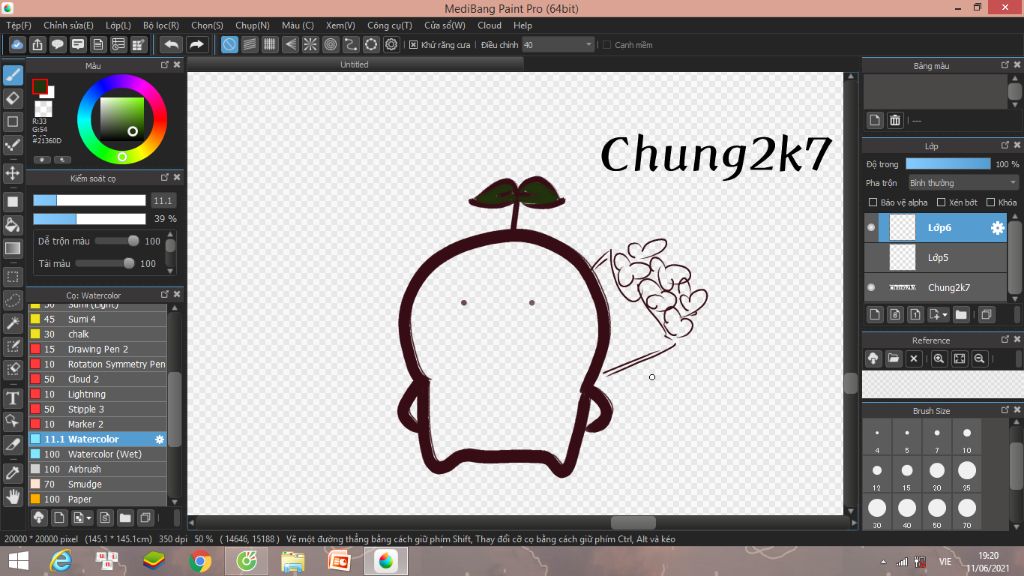Screen dimensions: 1024x576
Task: Select the Gradient tool
Action: [12, 248]
